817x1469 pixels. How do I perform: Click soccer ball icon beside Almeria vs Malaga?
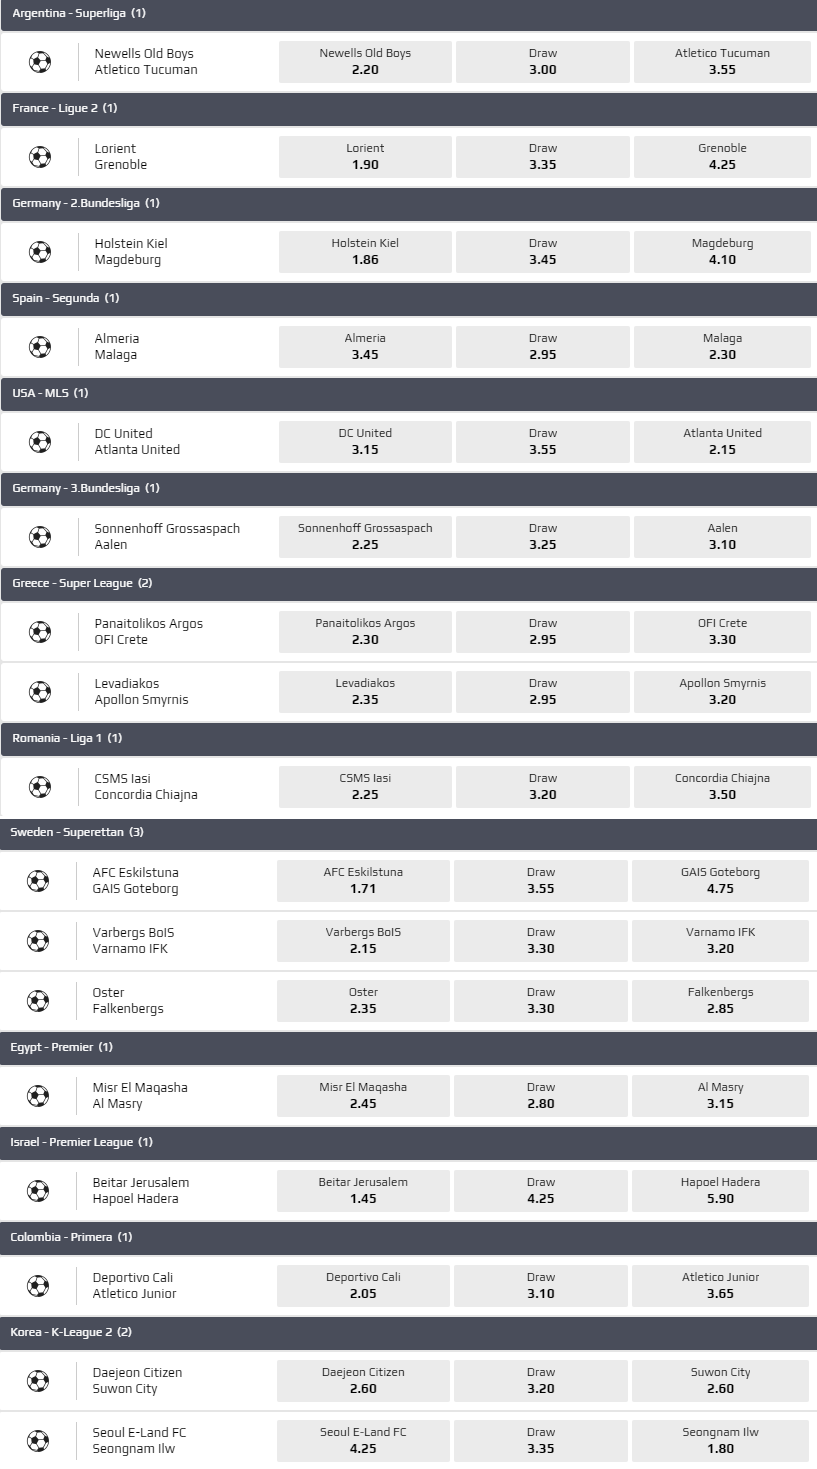[40, 347]
